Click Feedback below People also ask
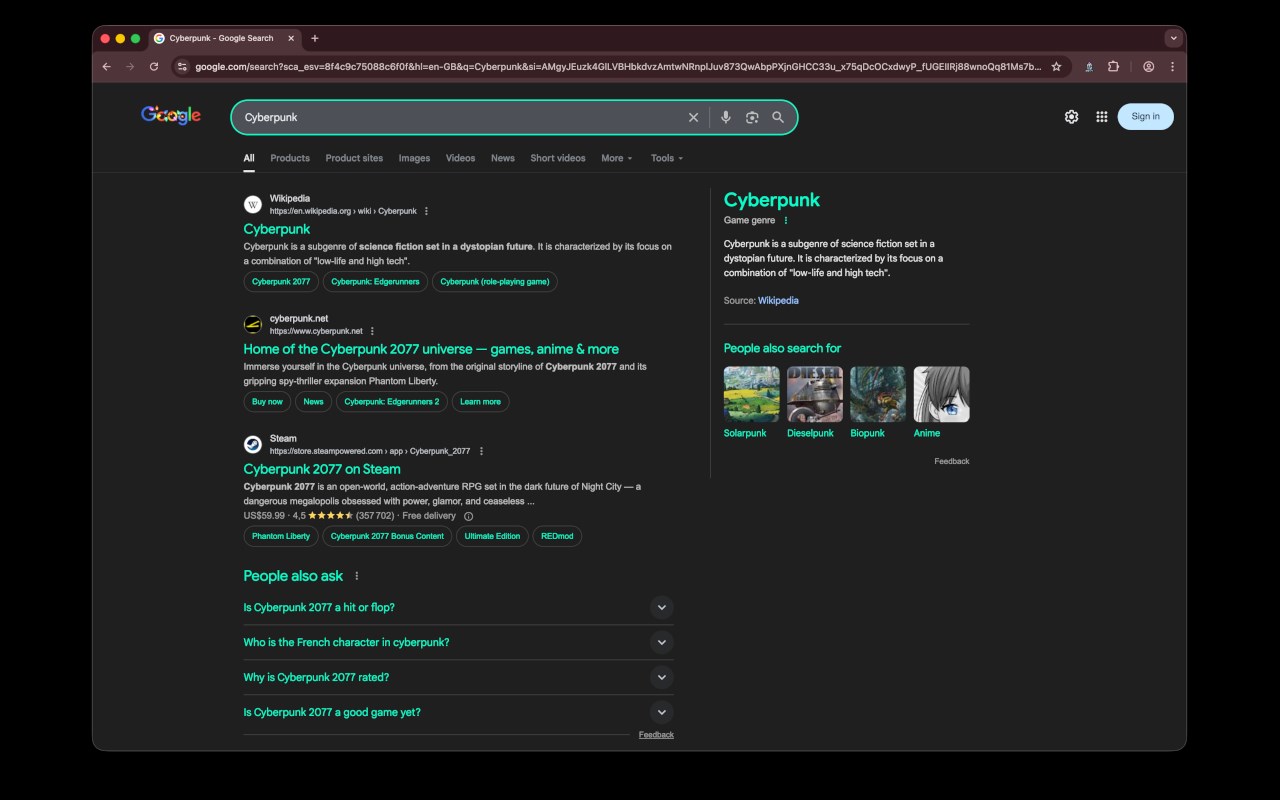The image size is (1280, 800). point(656,735)
